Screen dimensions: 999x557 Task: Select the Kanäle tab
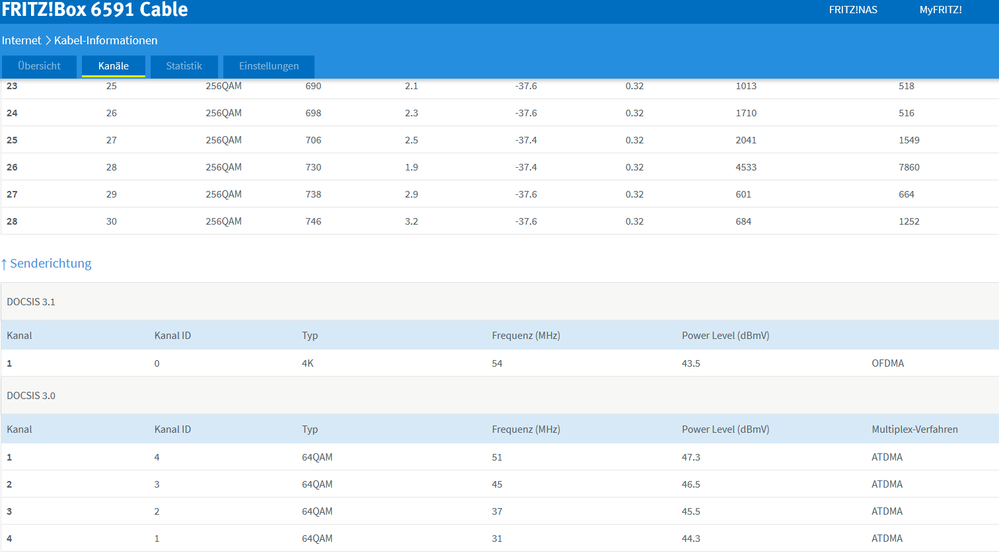(x=113, y=66)
